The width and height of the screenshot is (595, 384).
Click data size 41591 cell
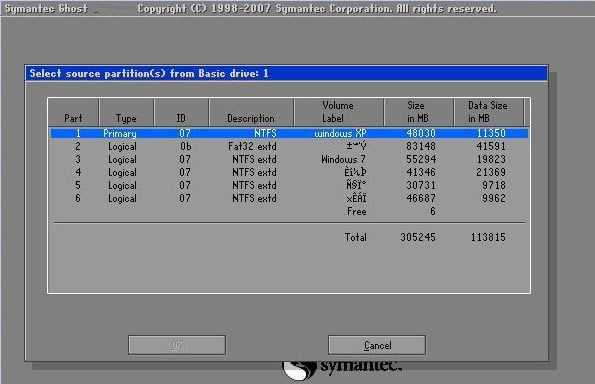[491, 146]
